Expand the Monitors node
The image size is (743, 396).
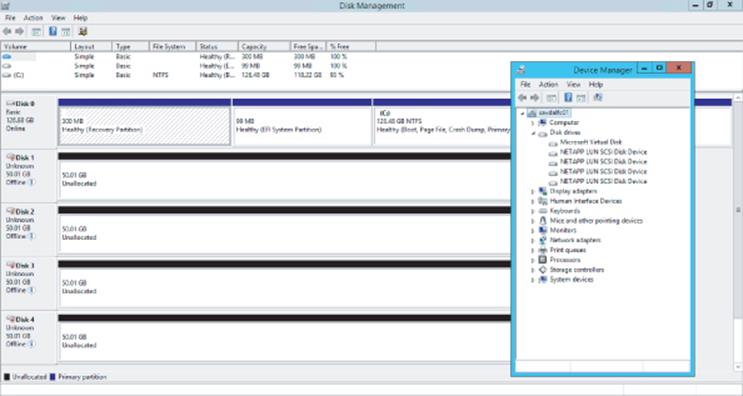533,231
